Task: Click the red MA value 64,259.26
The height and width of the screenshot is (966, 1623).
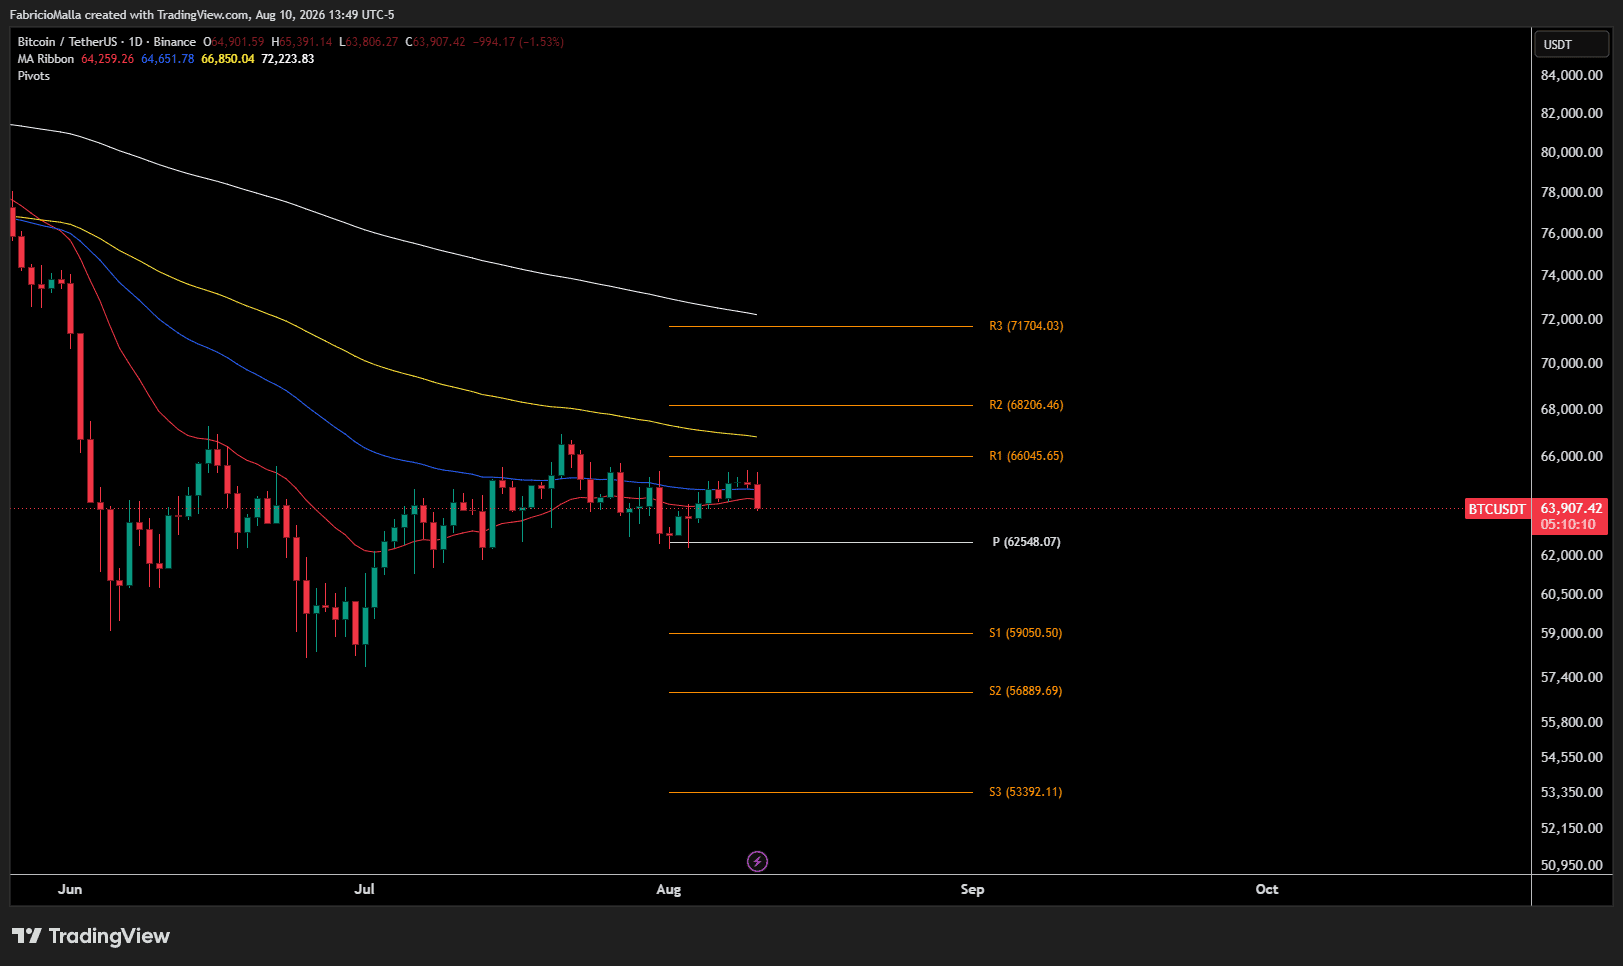Action: 108,59
